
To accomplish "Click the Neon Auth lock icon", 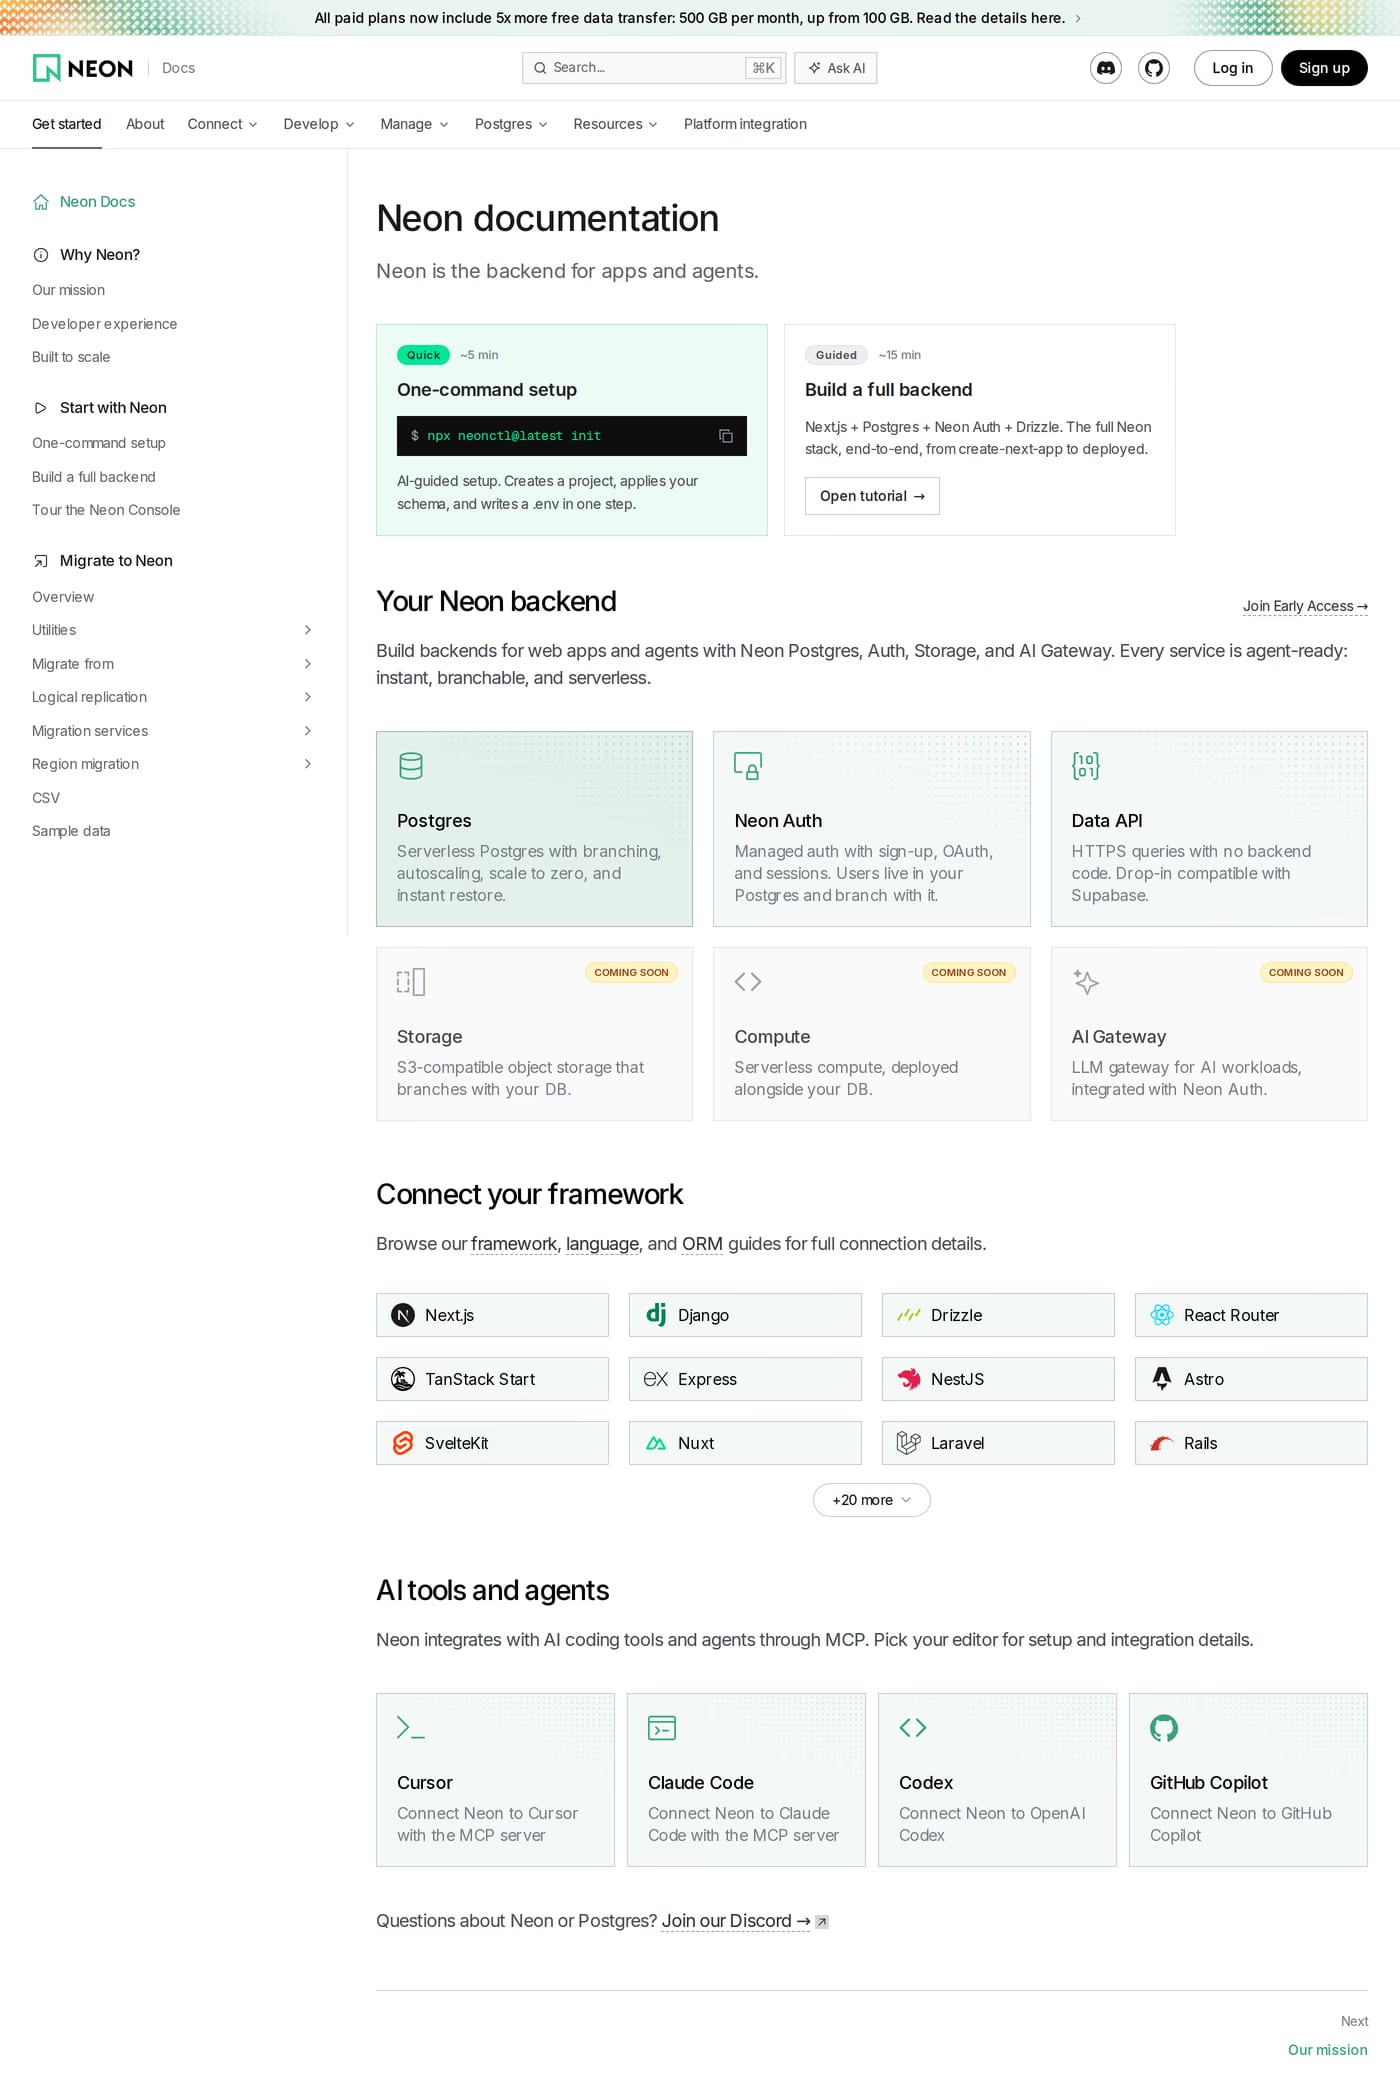I will [748, 766].
